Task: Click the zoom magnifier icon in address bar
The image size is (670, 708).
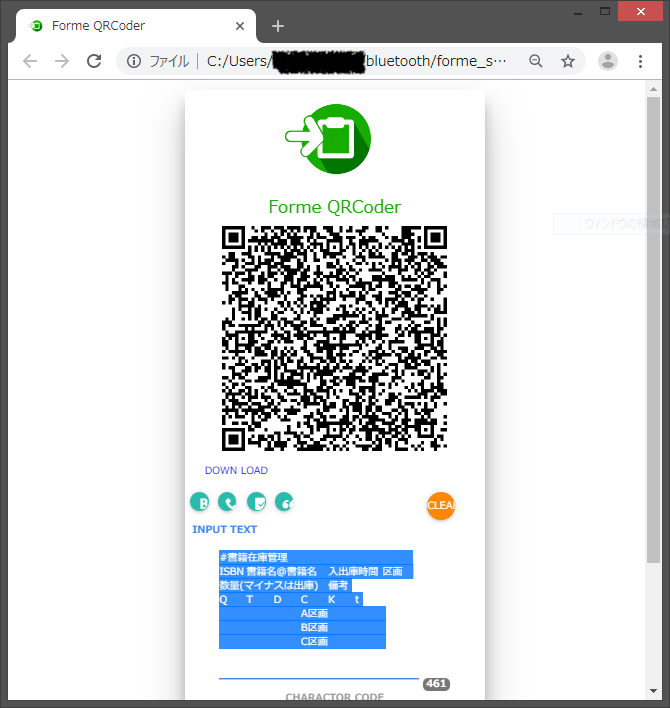Action: click(536, 61)
